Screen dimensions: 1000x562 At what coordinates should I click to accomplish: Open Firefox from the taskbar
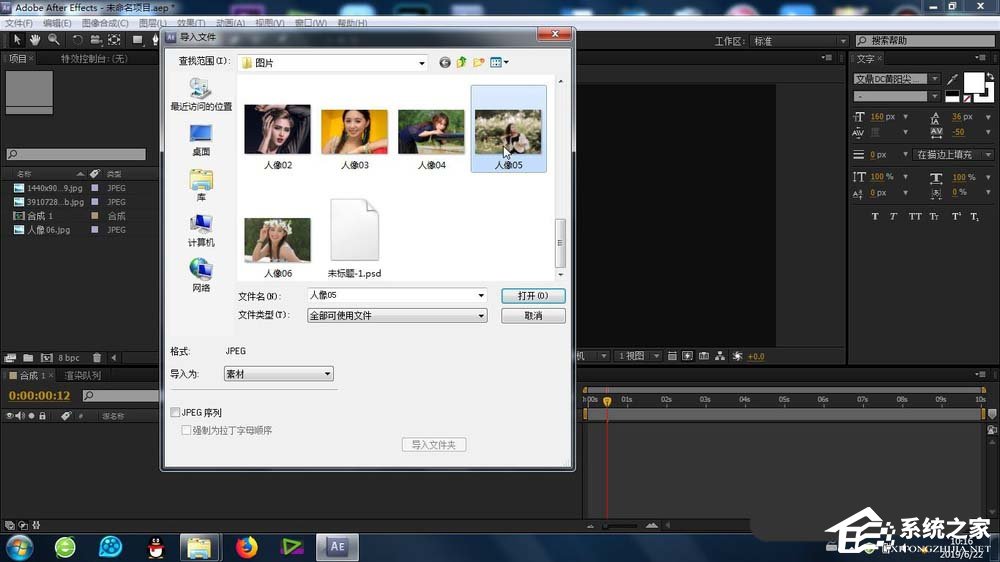246,547
